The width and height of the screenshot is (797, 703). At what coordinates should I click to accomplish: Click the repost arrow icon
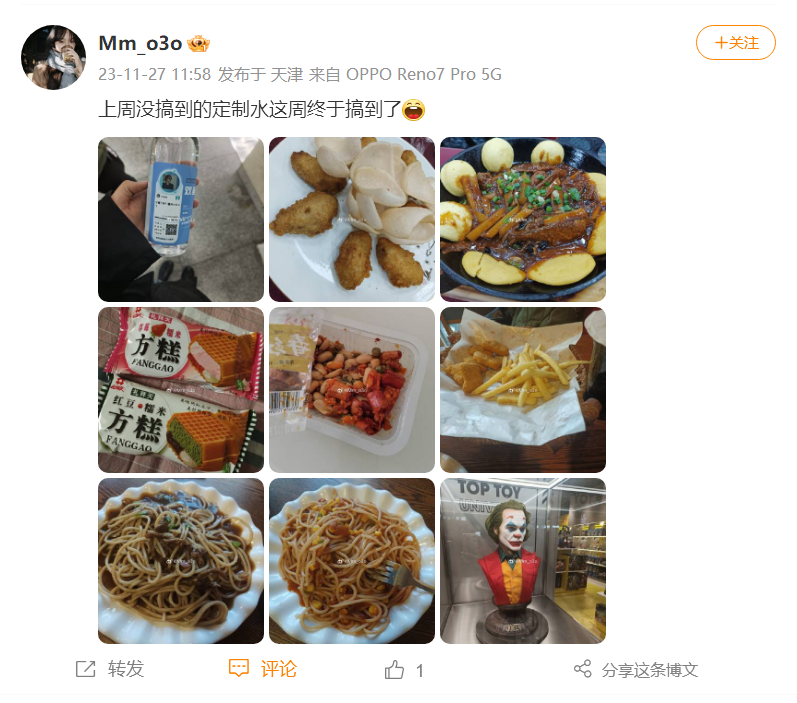click(85, 669)
